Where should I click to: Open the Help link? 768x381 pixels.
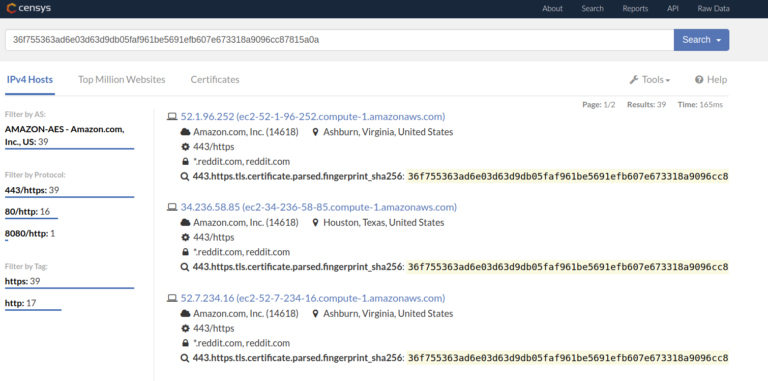pos(711,79)
